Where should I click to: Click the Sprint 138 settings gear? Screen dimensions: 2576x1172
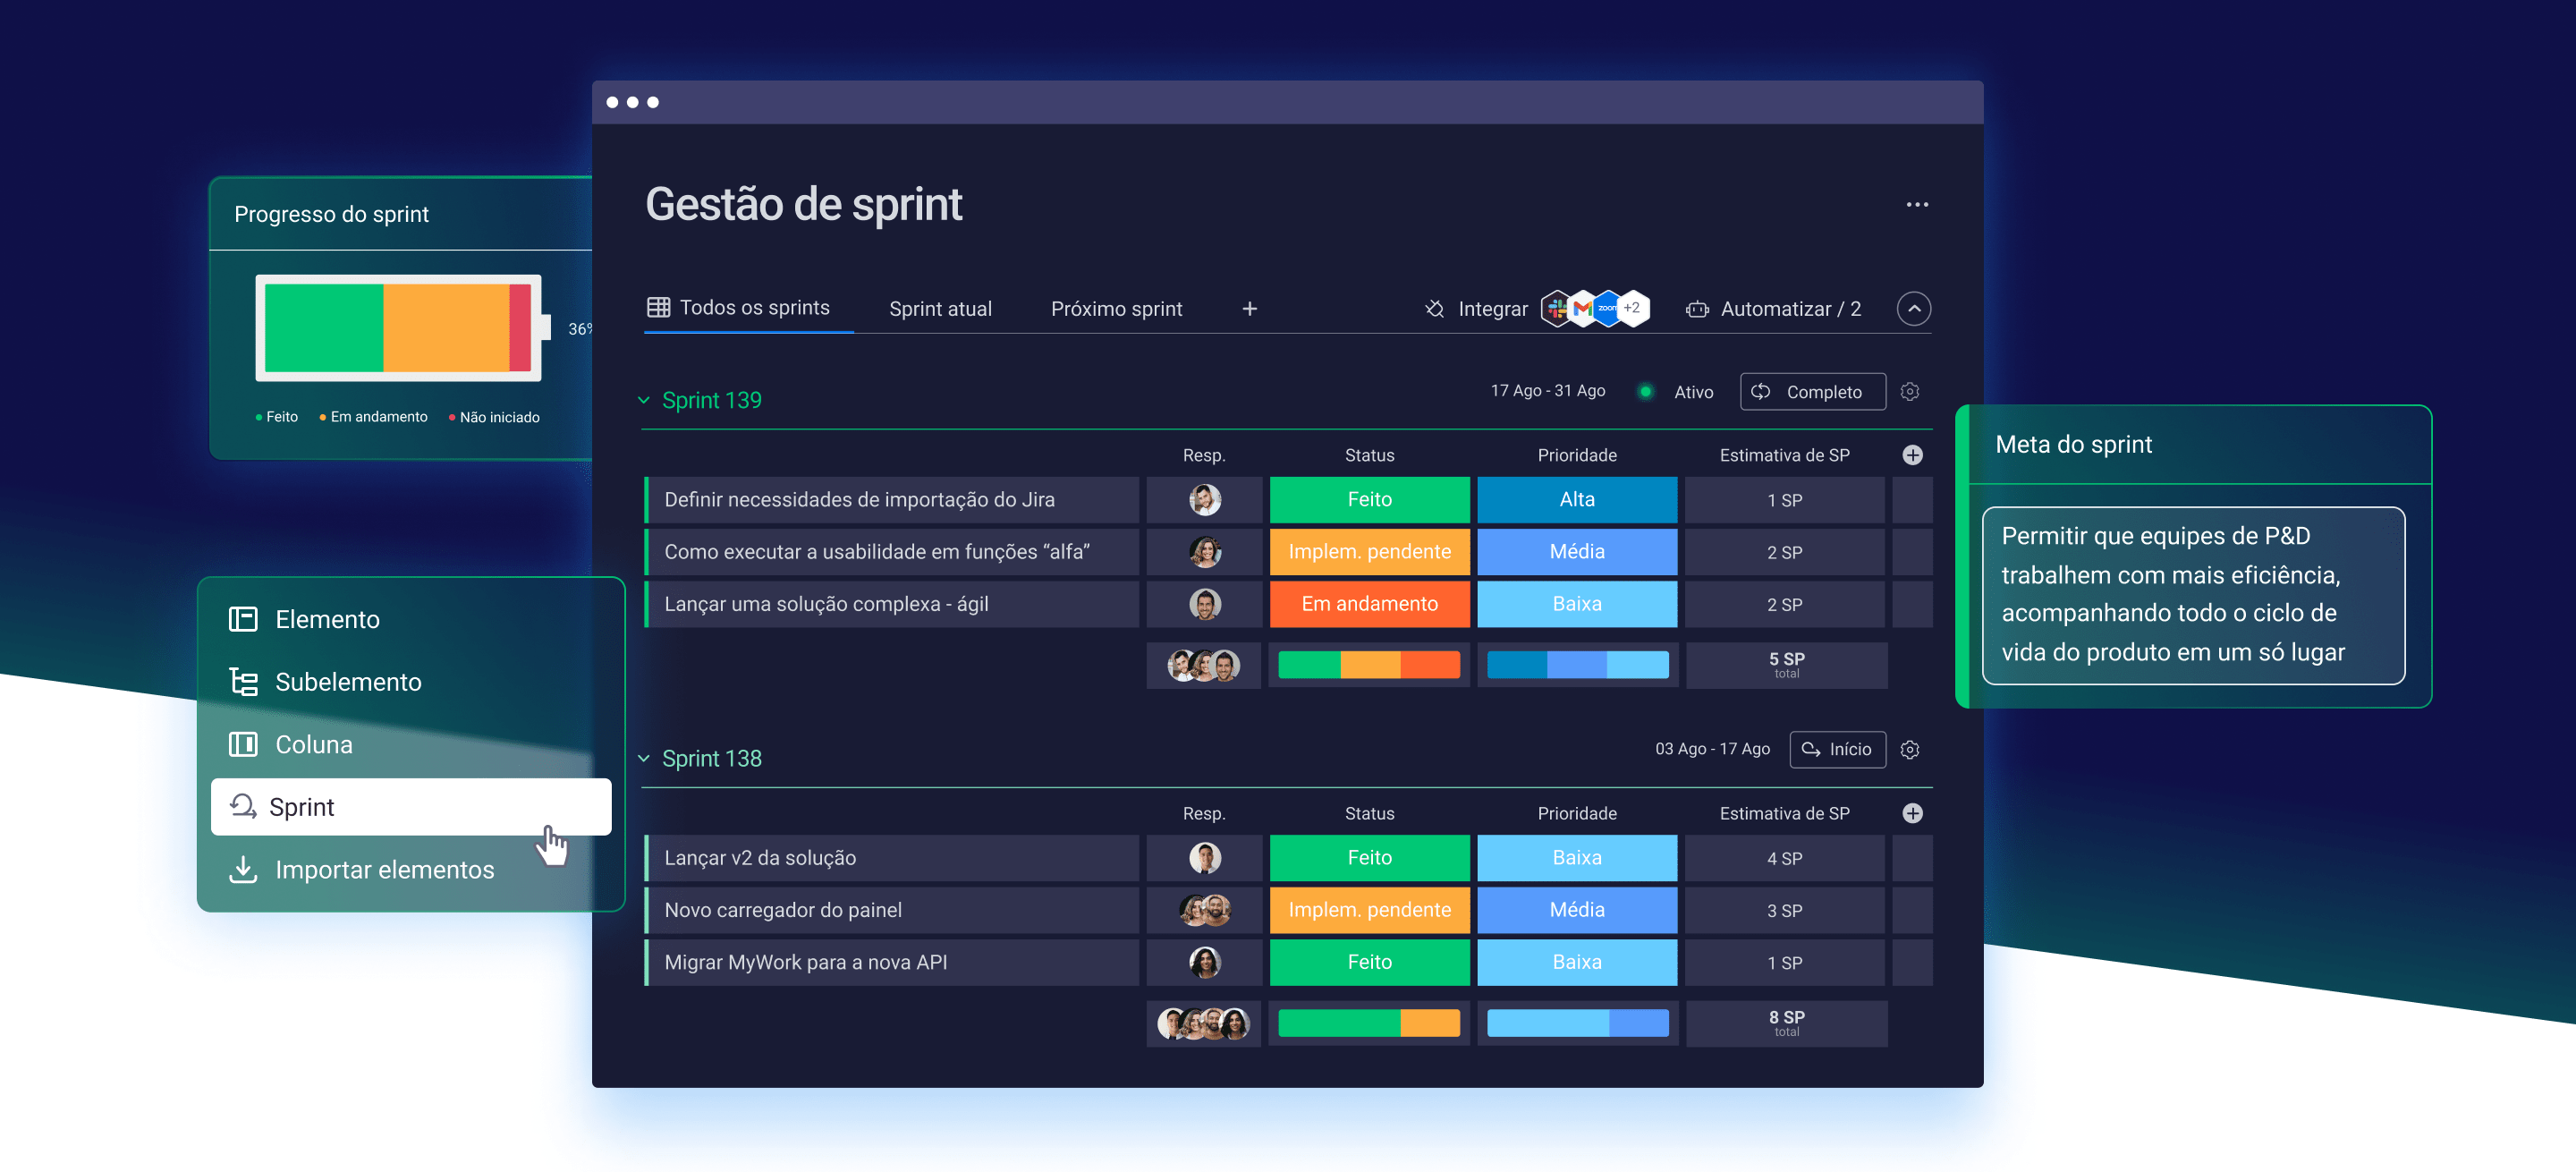pos(1910,750)
